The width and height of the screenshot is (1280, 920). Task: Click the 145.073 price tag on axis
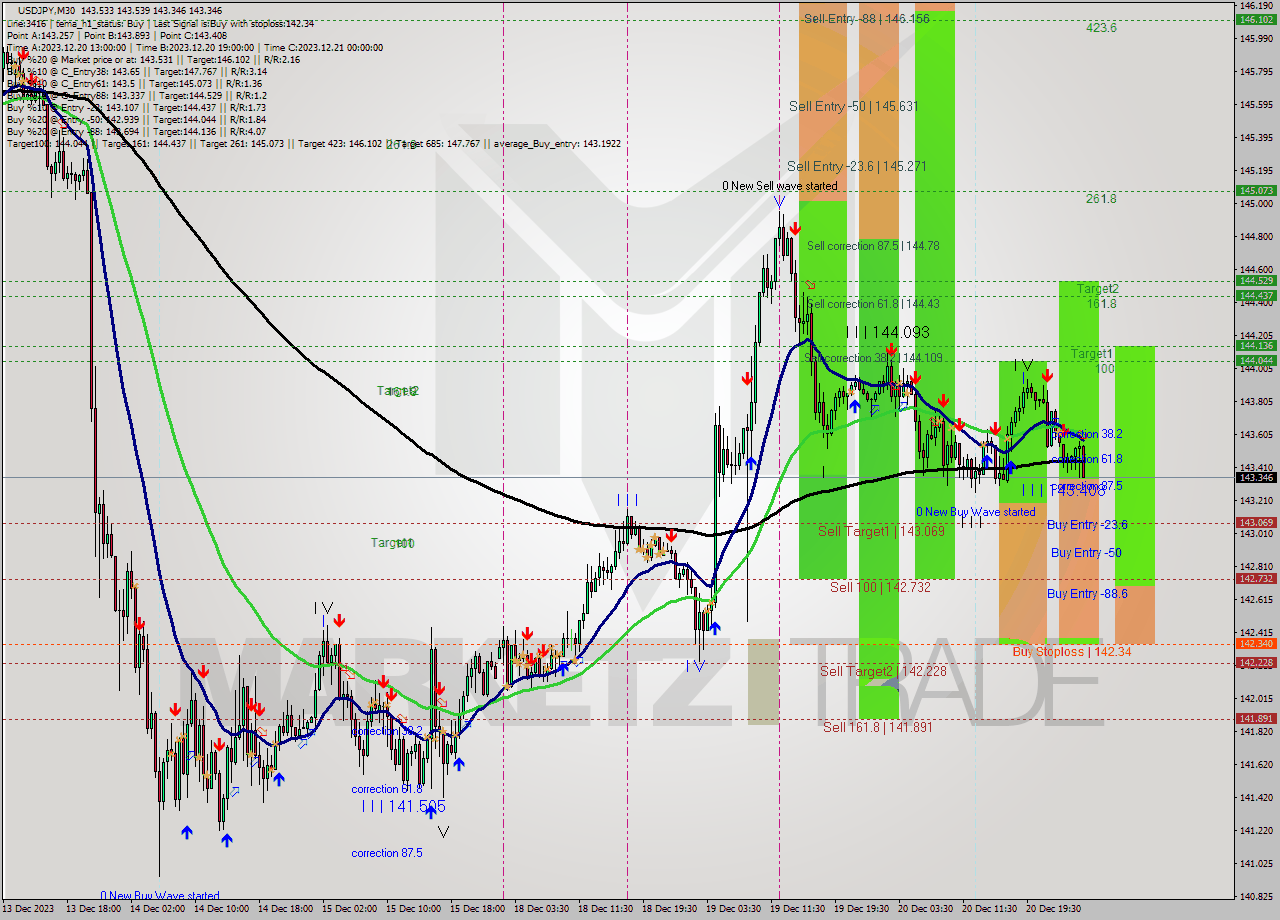click(1256, 190)
